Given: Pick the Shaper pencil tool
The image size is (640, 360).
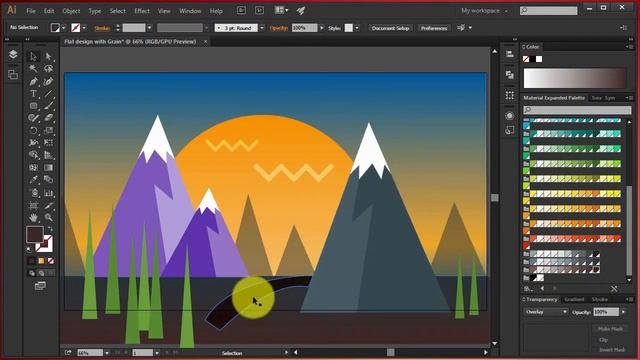Looking at the screenshot, I should coord(33,118).
